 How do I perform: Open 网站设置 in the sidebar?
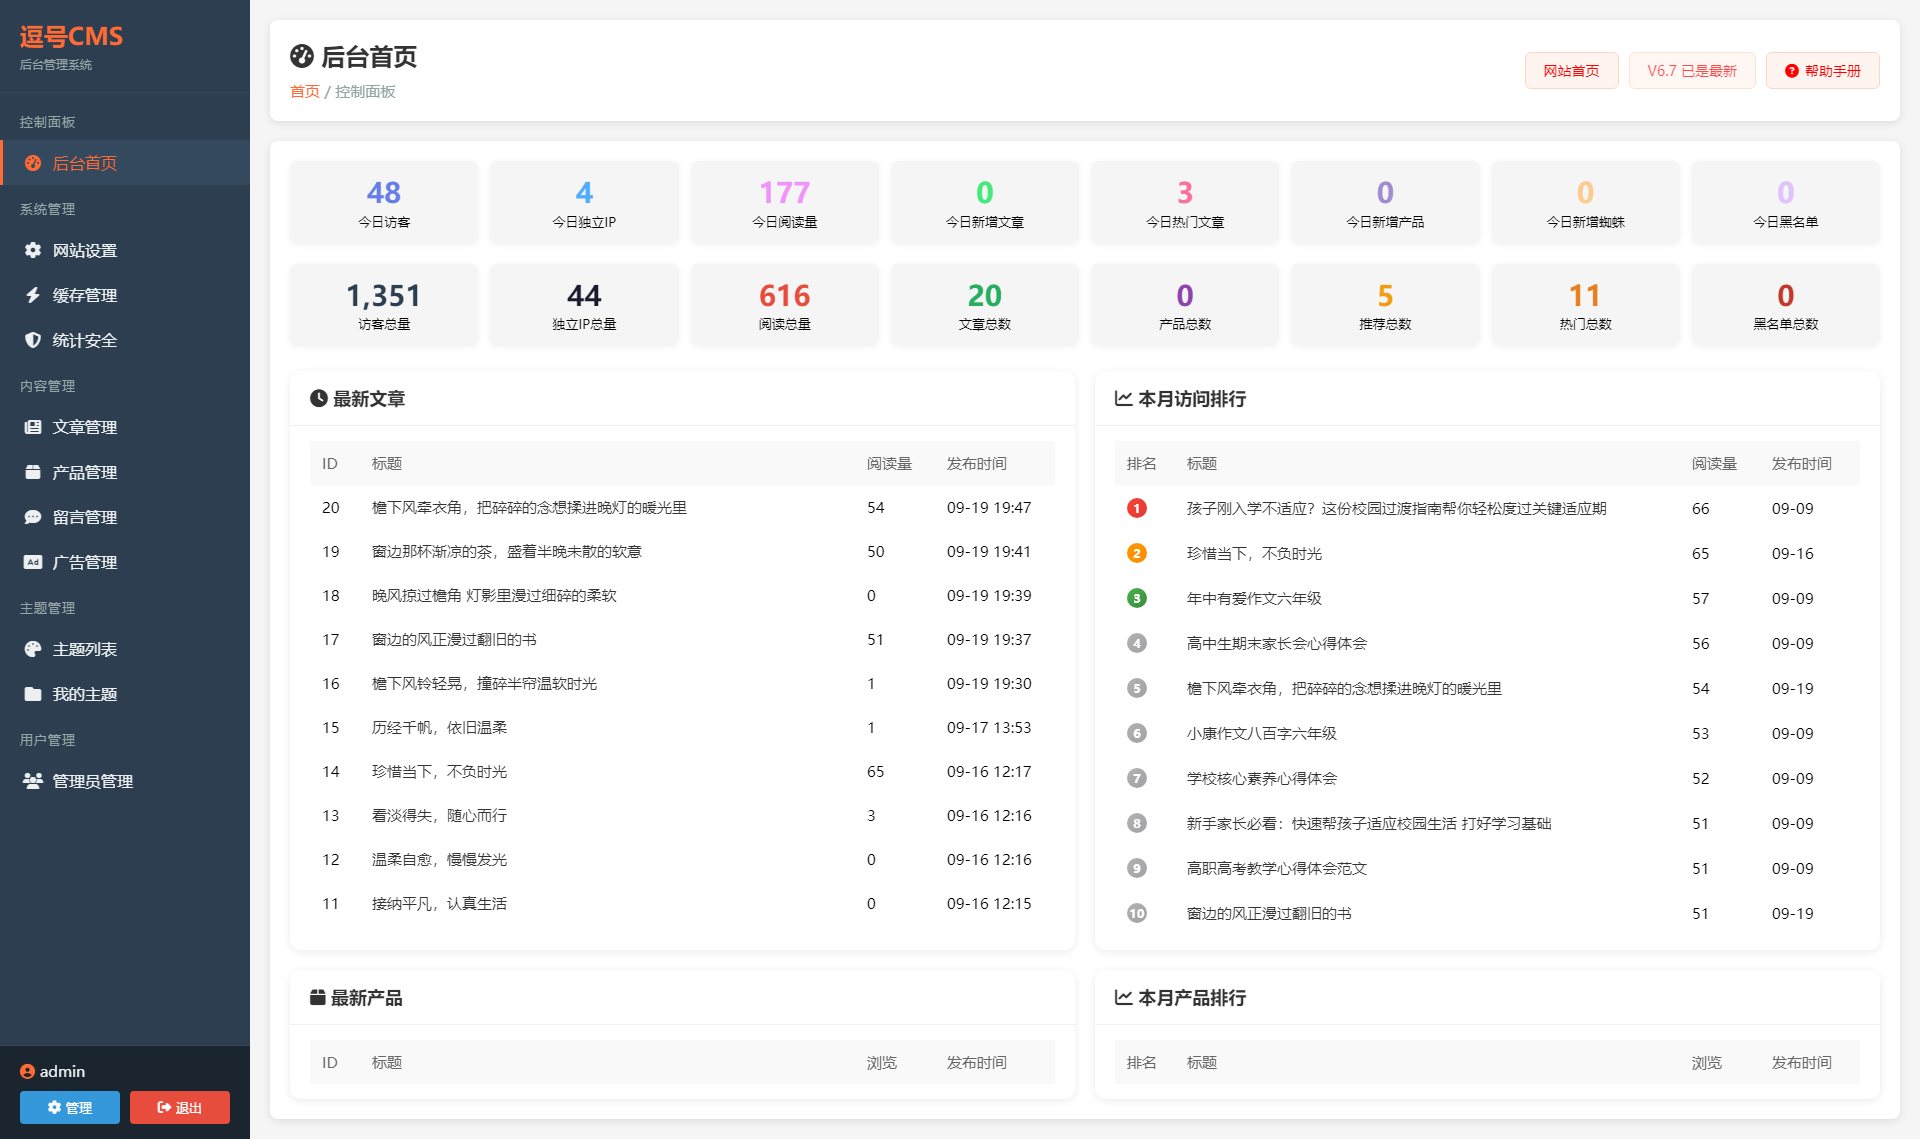click(125, 250)
